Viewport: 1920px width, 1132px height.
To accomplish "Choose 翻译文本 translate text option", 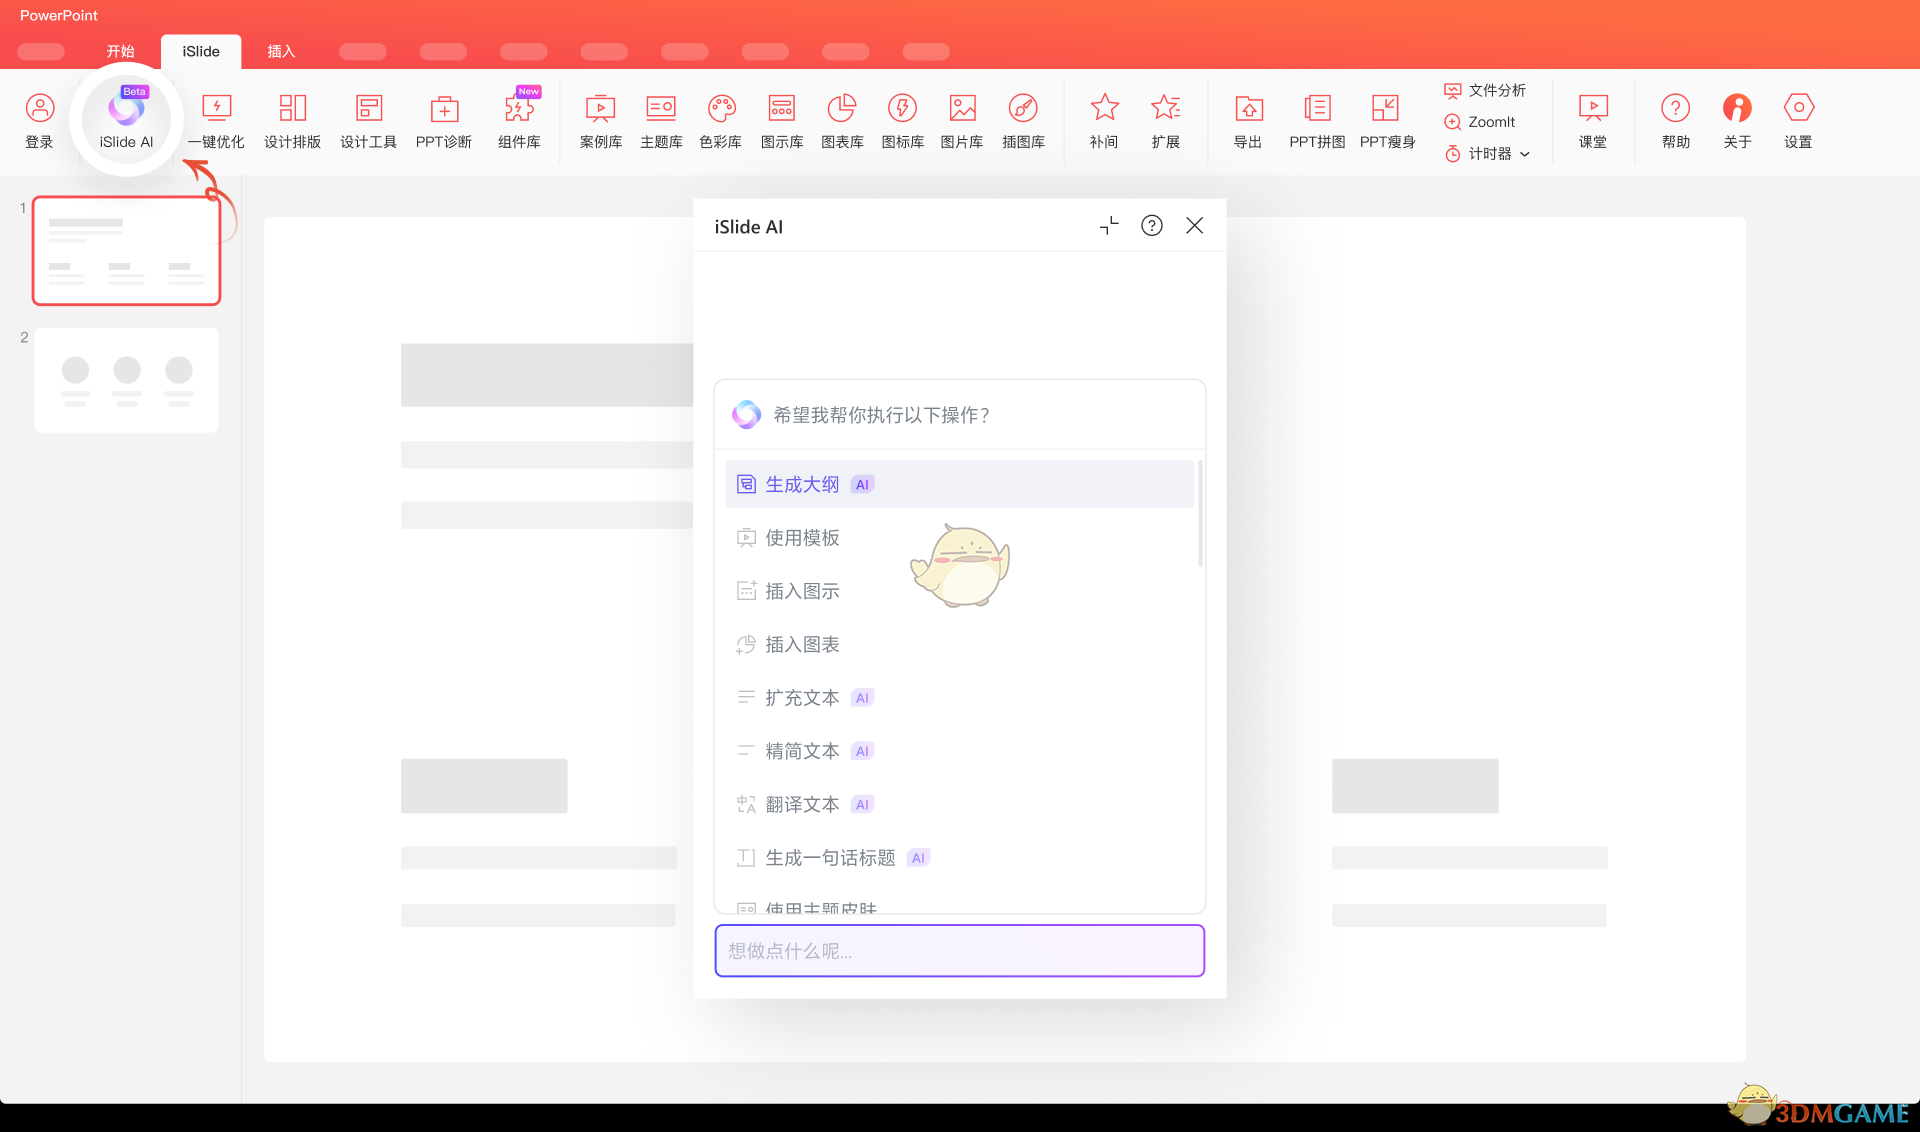I will point(803,803).
